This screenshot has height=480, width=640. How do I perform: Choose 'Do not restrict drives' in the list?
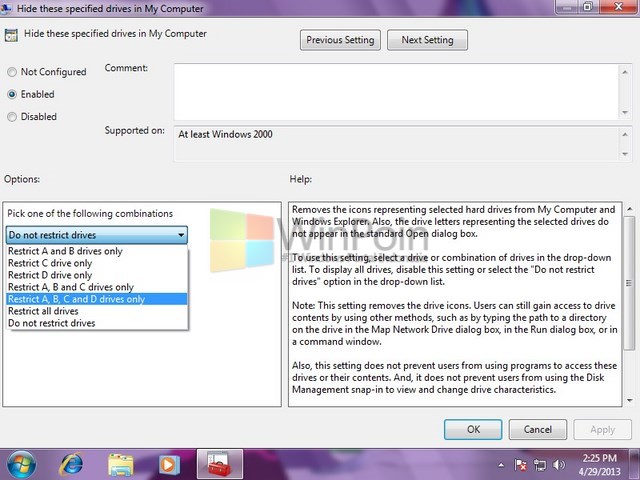[x=97, y=323]
